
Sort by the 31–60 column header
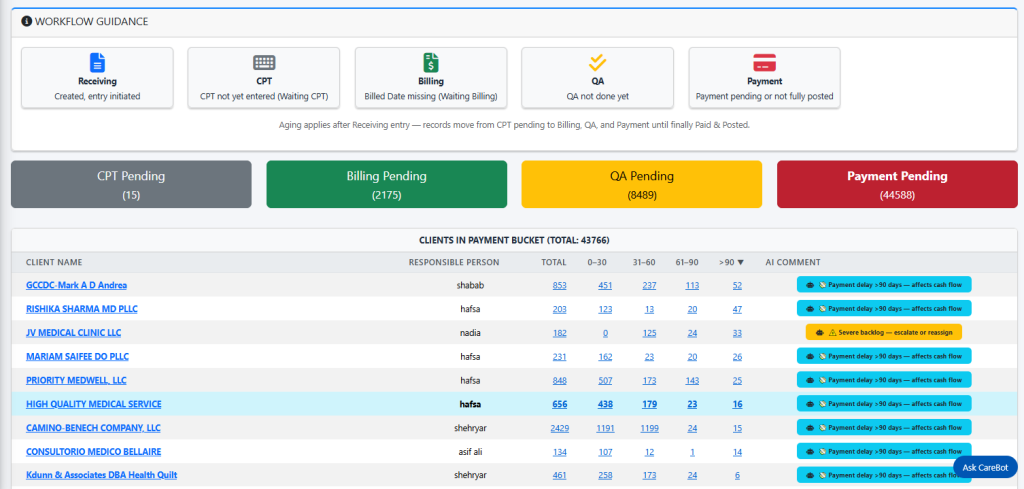coord(644,262)
